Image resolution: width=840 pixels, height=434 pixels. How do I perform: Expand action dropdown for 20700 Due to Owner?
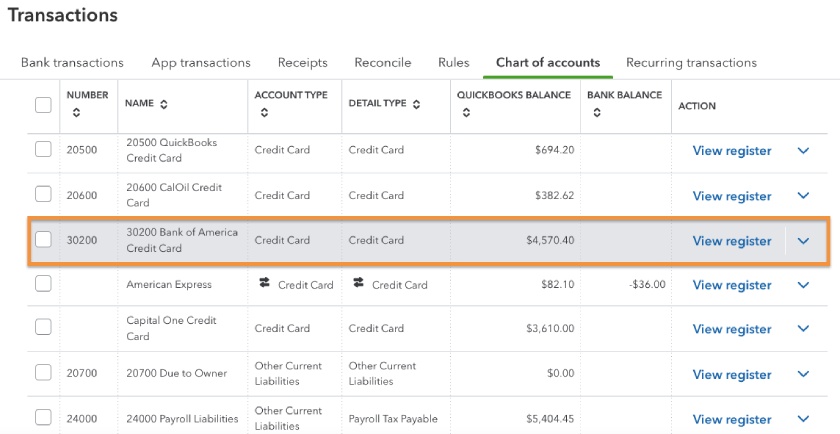[803, 374]
